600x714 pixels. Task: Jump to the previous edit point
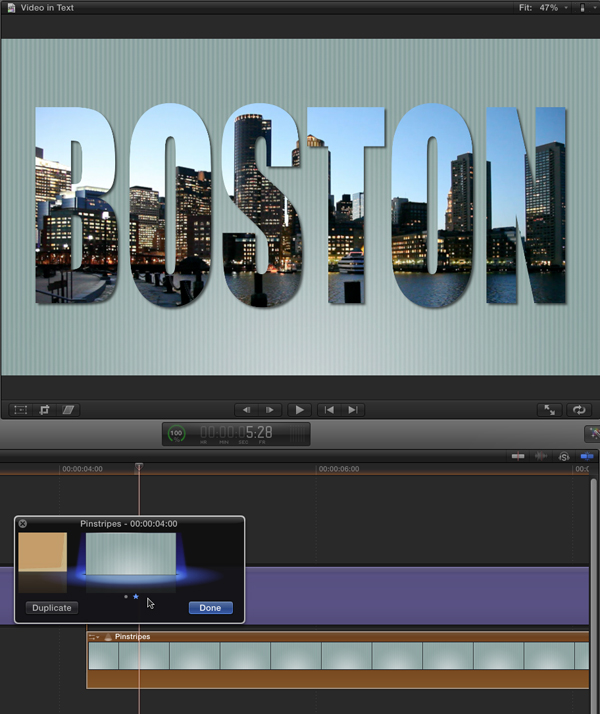pos(329,410)
